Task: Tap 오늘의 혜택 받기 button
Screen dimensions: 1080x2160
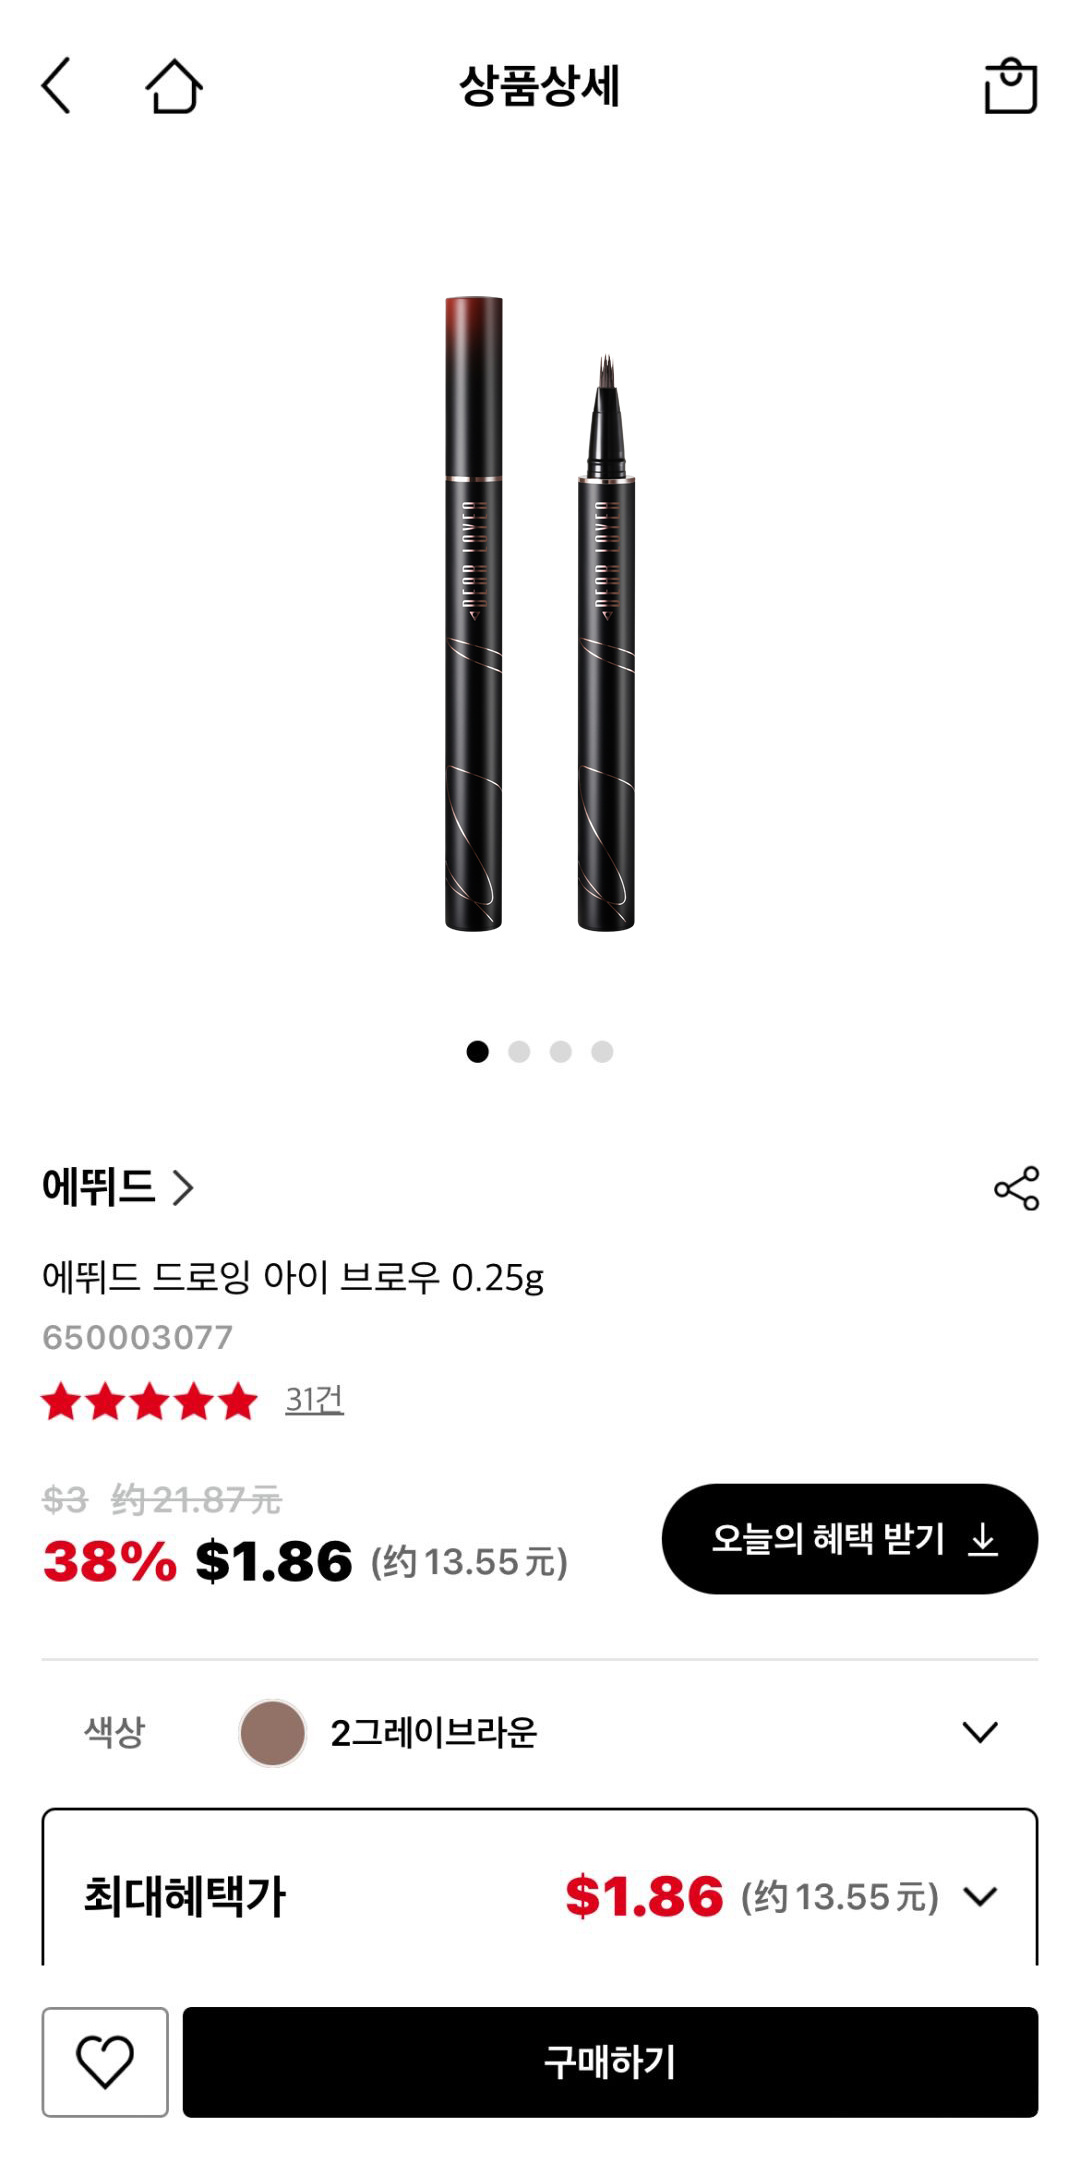Action: 828,1539
